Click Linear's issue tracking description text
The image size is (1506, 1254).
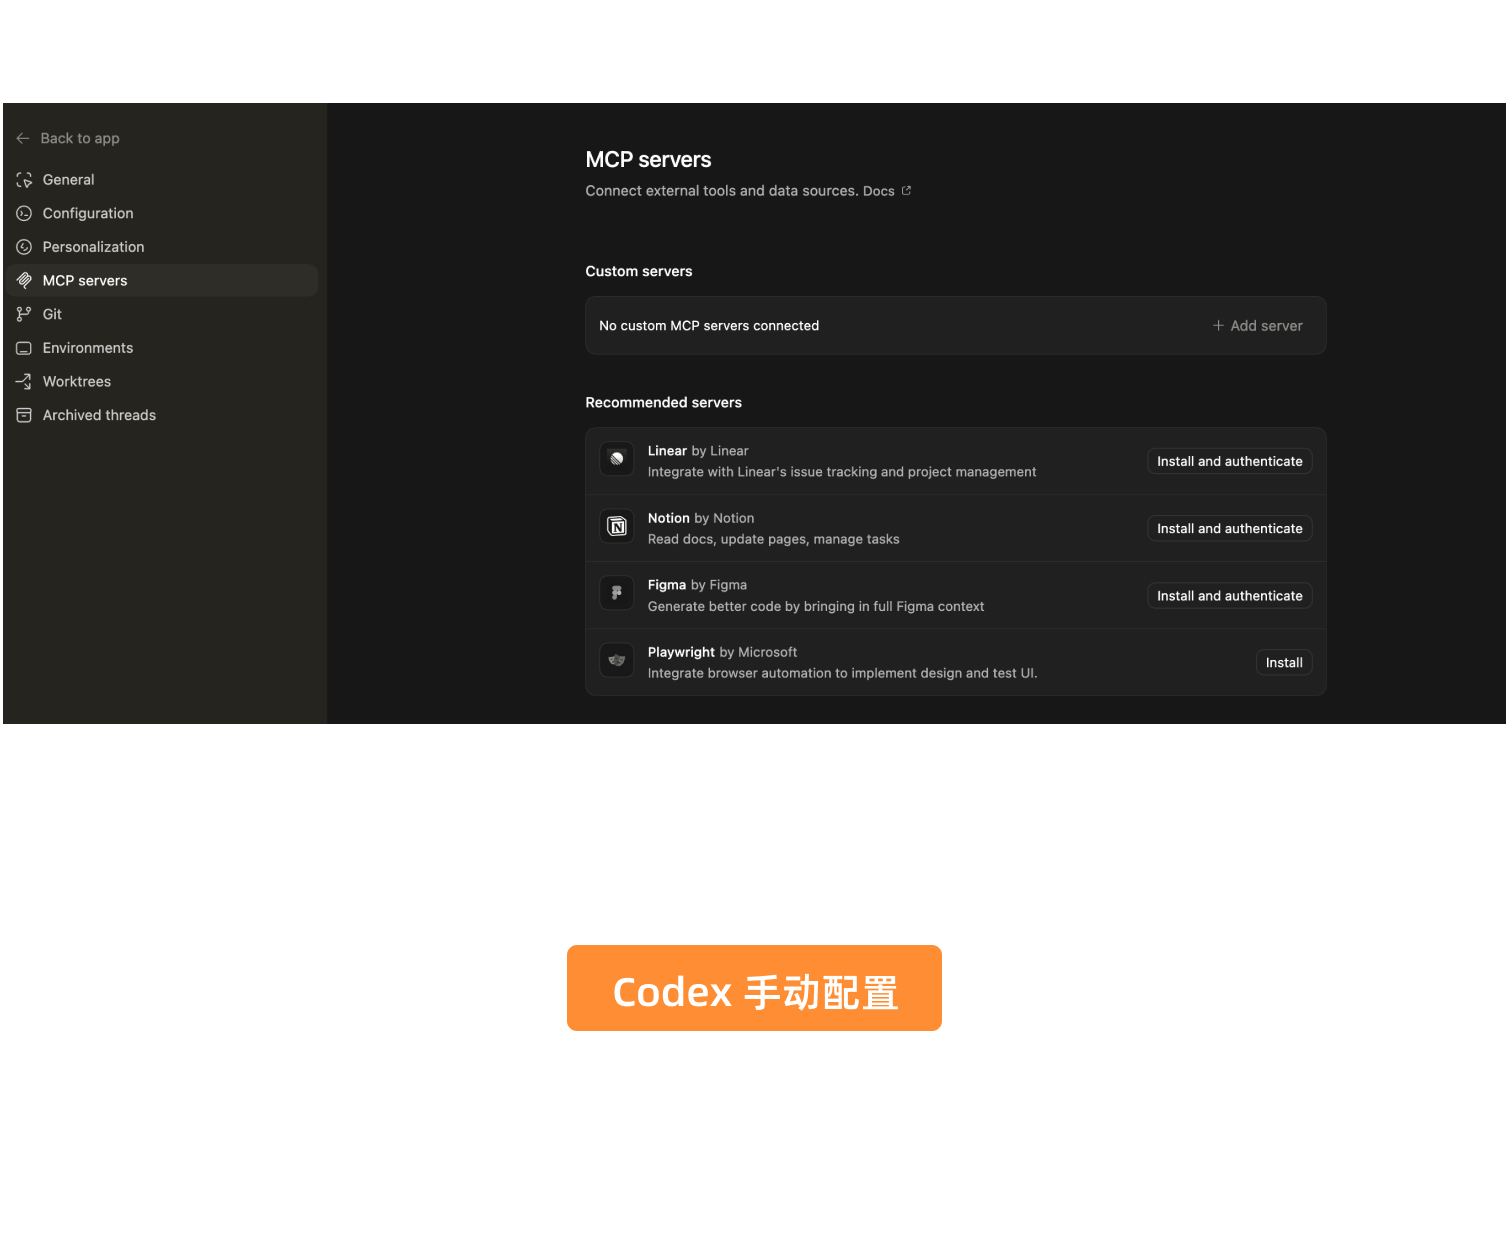[842, 472]
